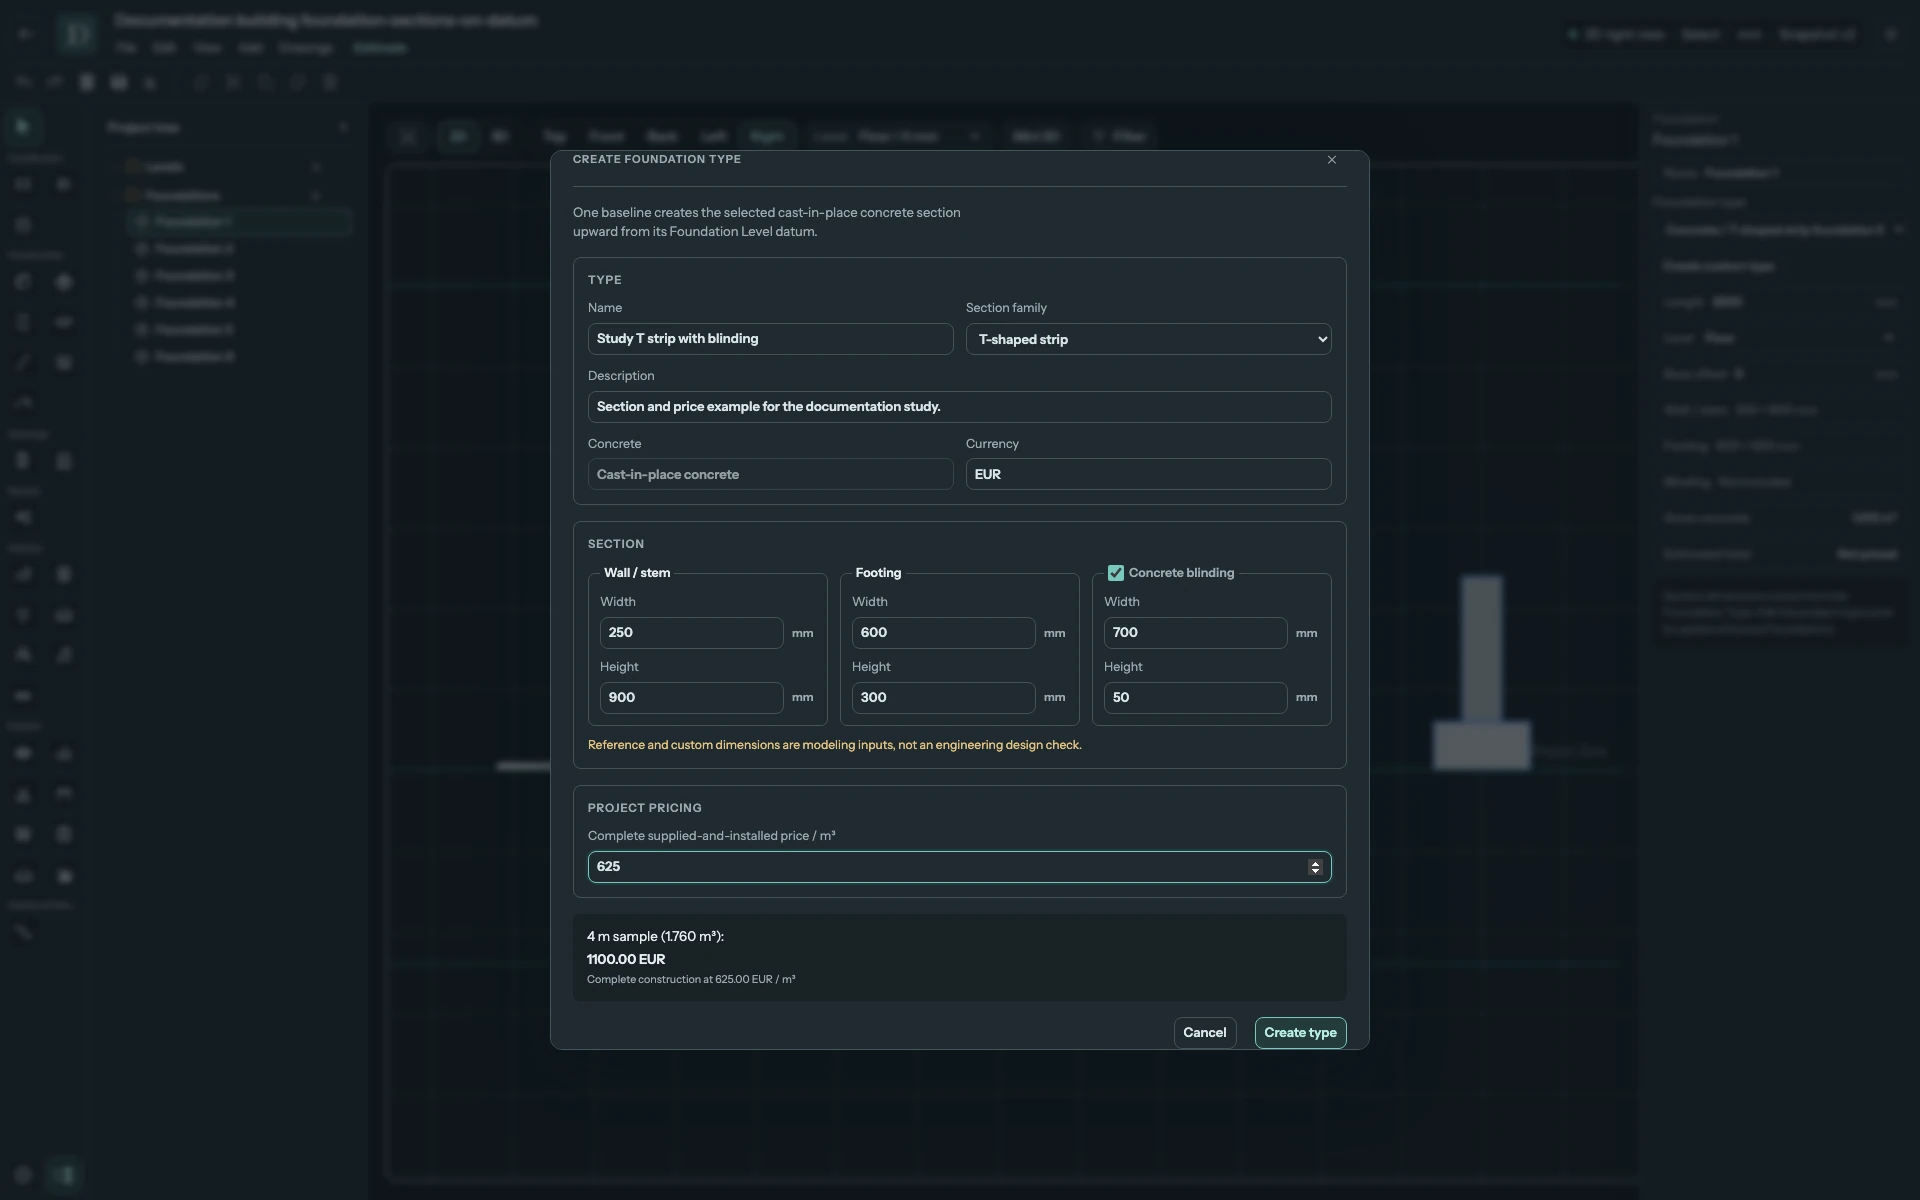Close the Create Foundation Type dialog
1920x1200 pixels.
click(x=1331, y=160)
